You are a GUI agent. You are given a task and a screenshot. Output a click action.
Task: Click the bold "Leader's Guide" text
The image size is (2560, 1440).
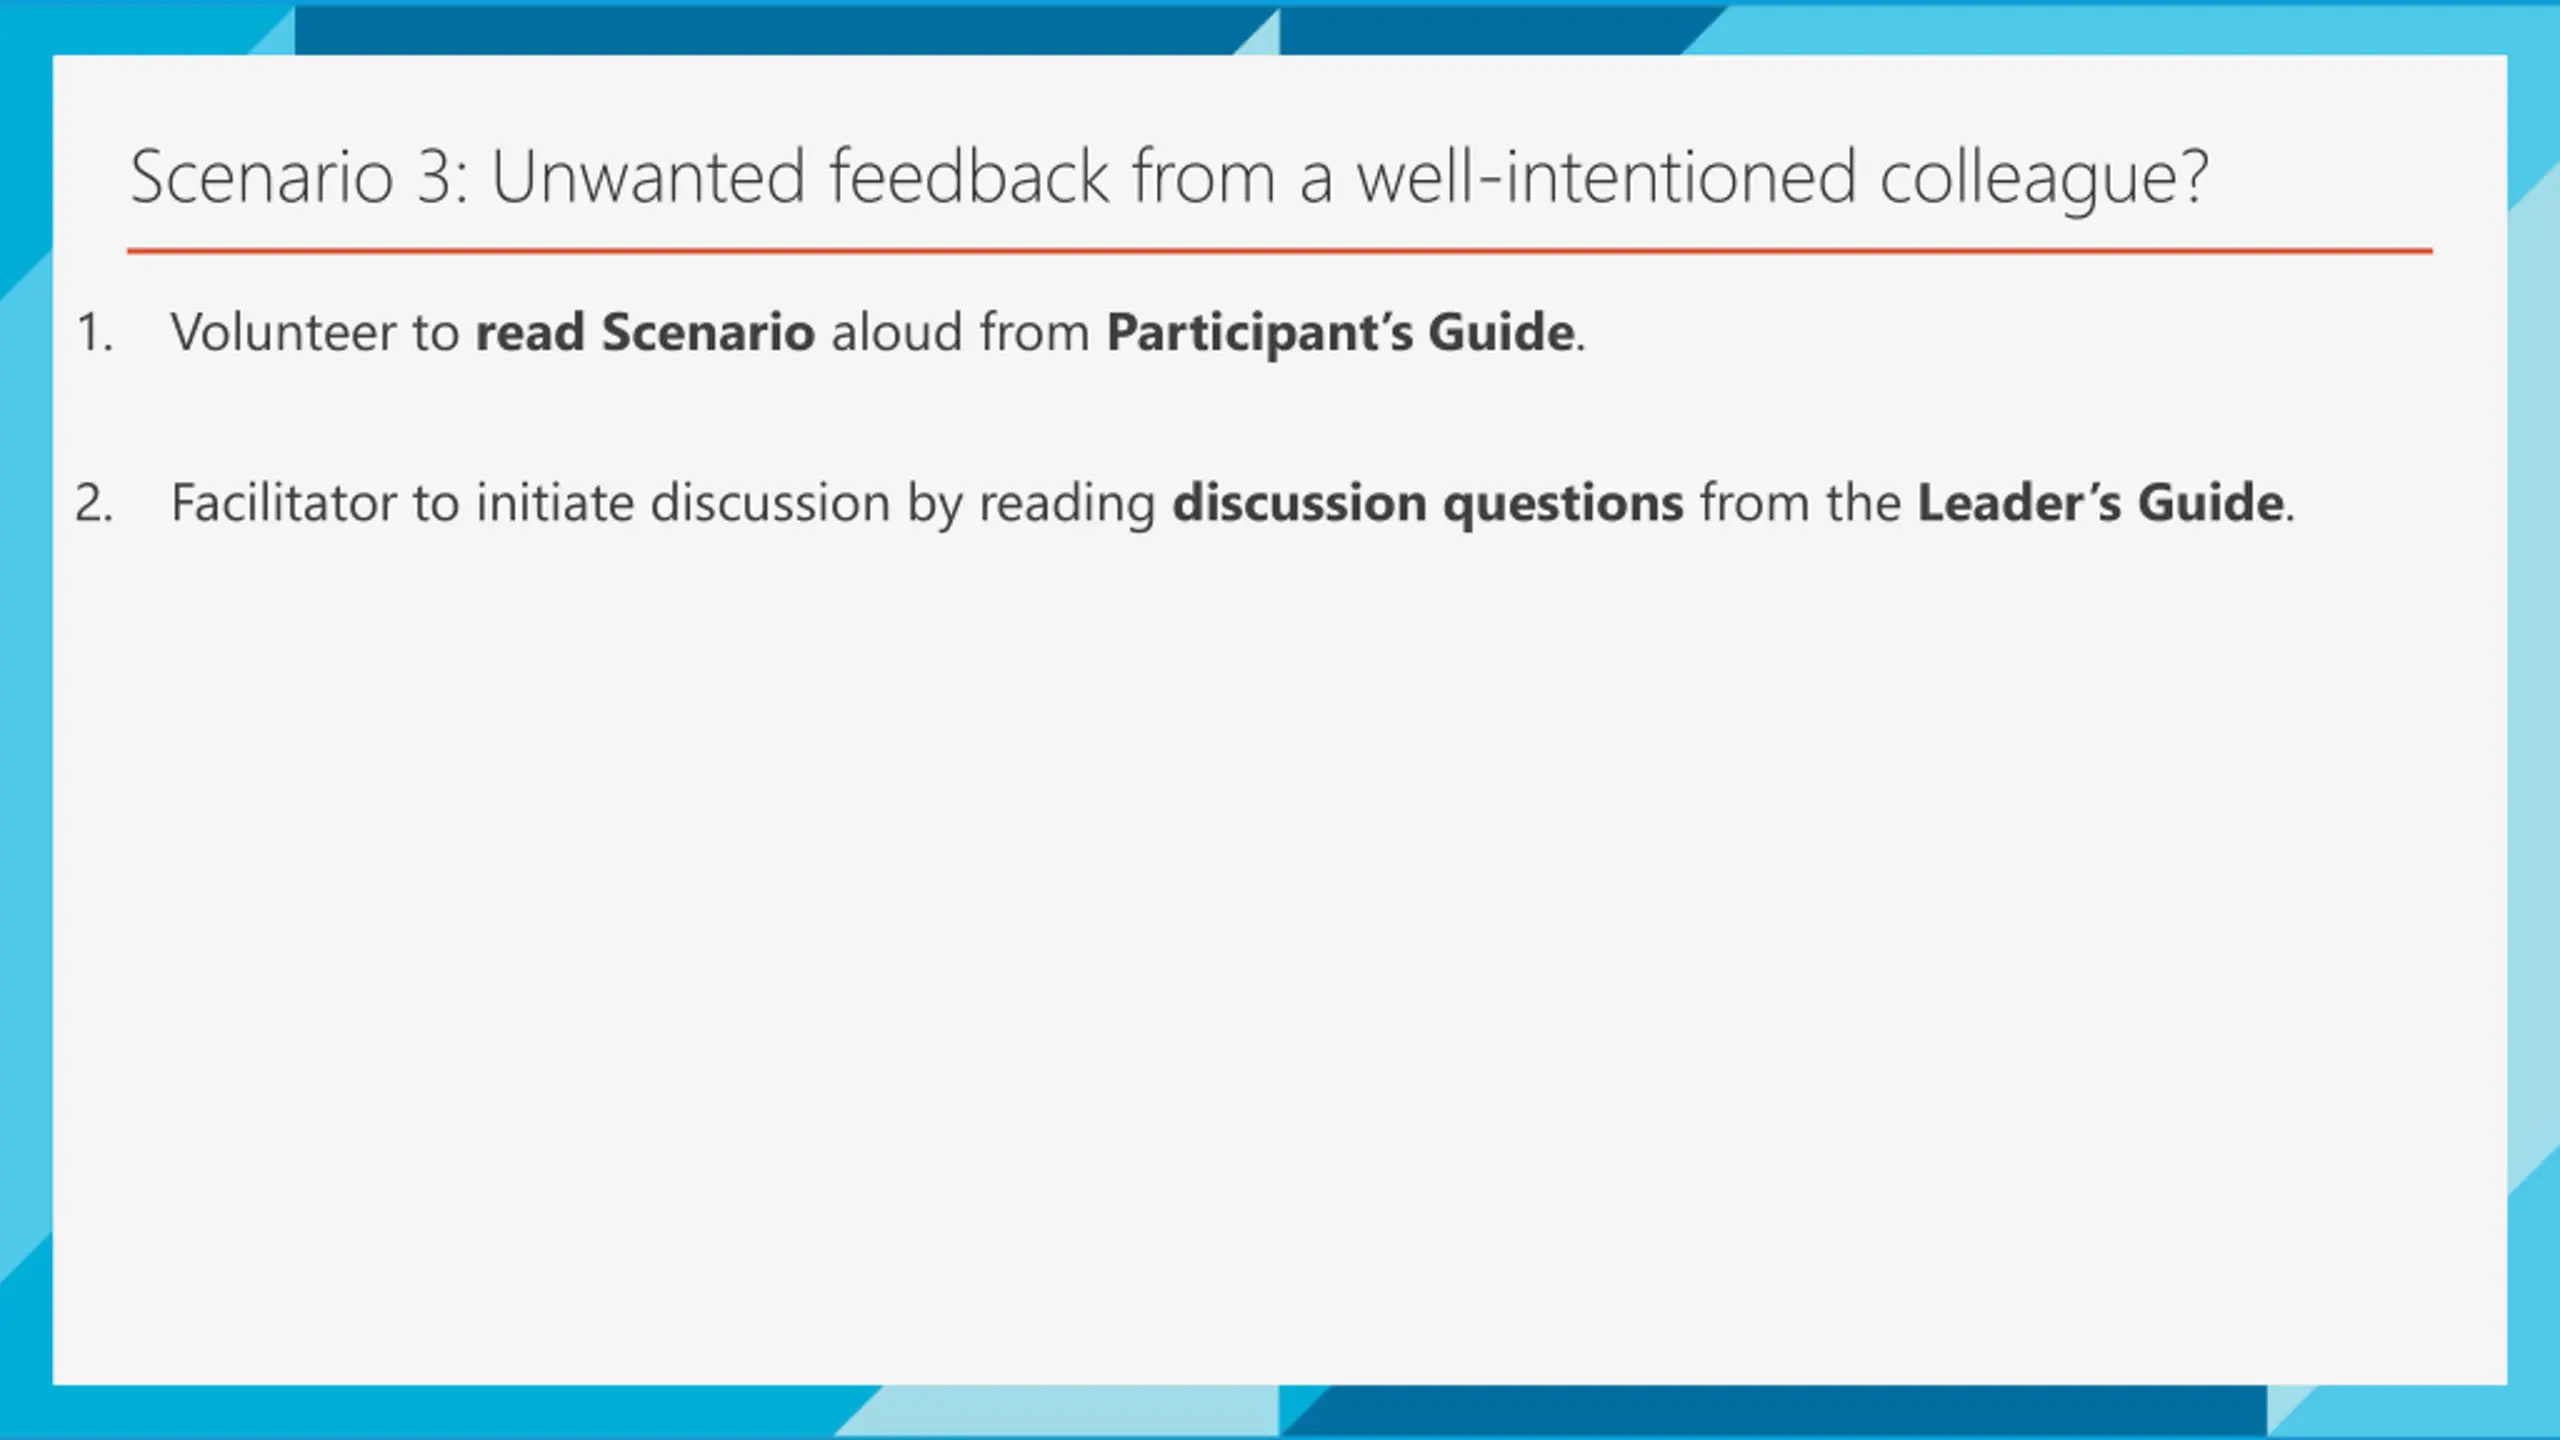(x=2101, y=503)
